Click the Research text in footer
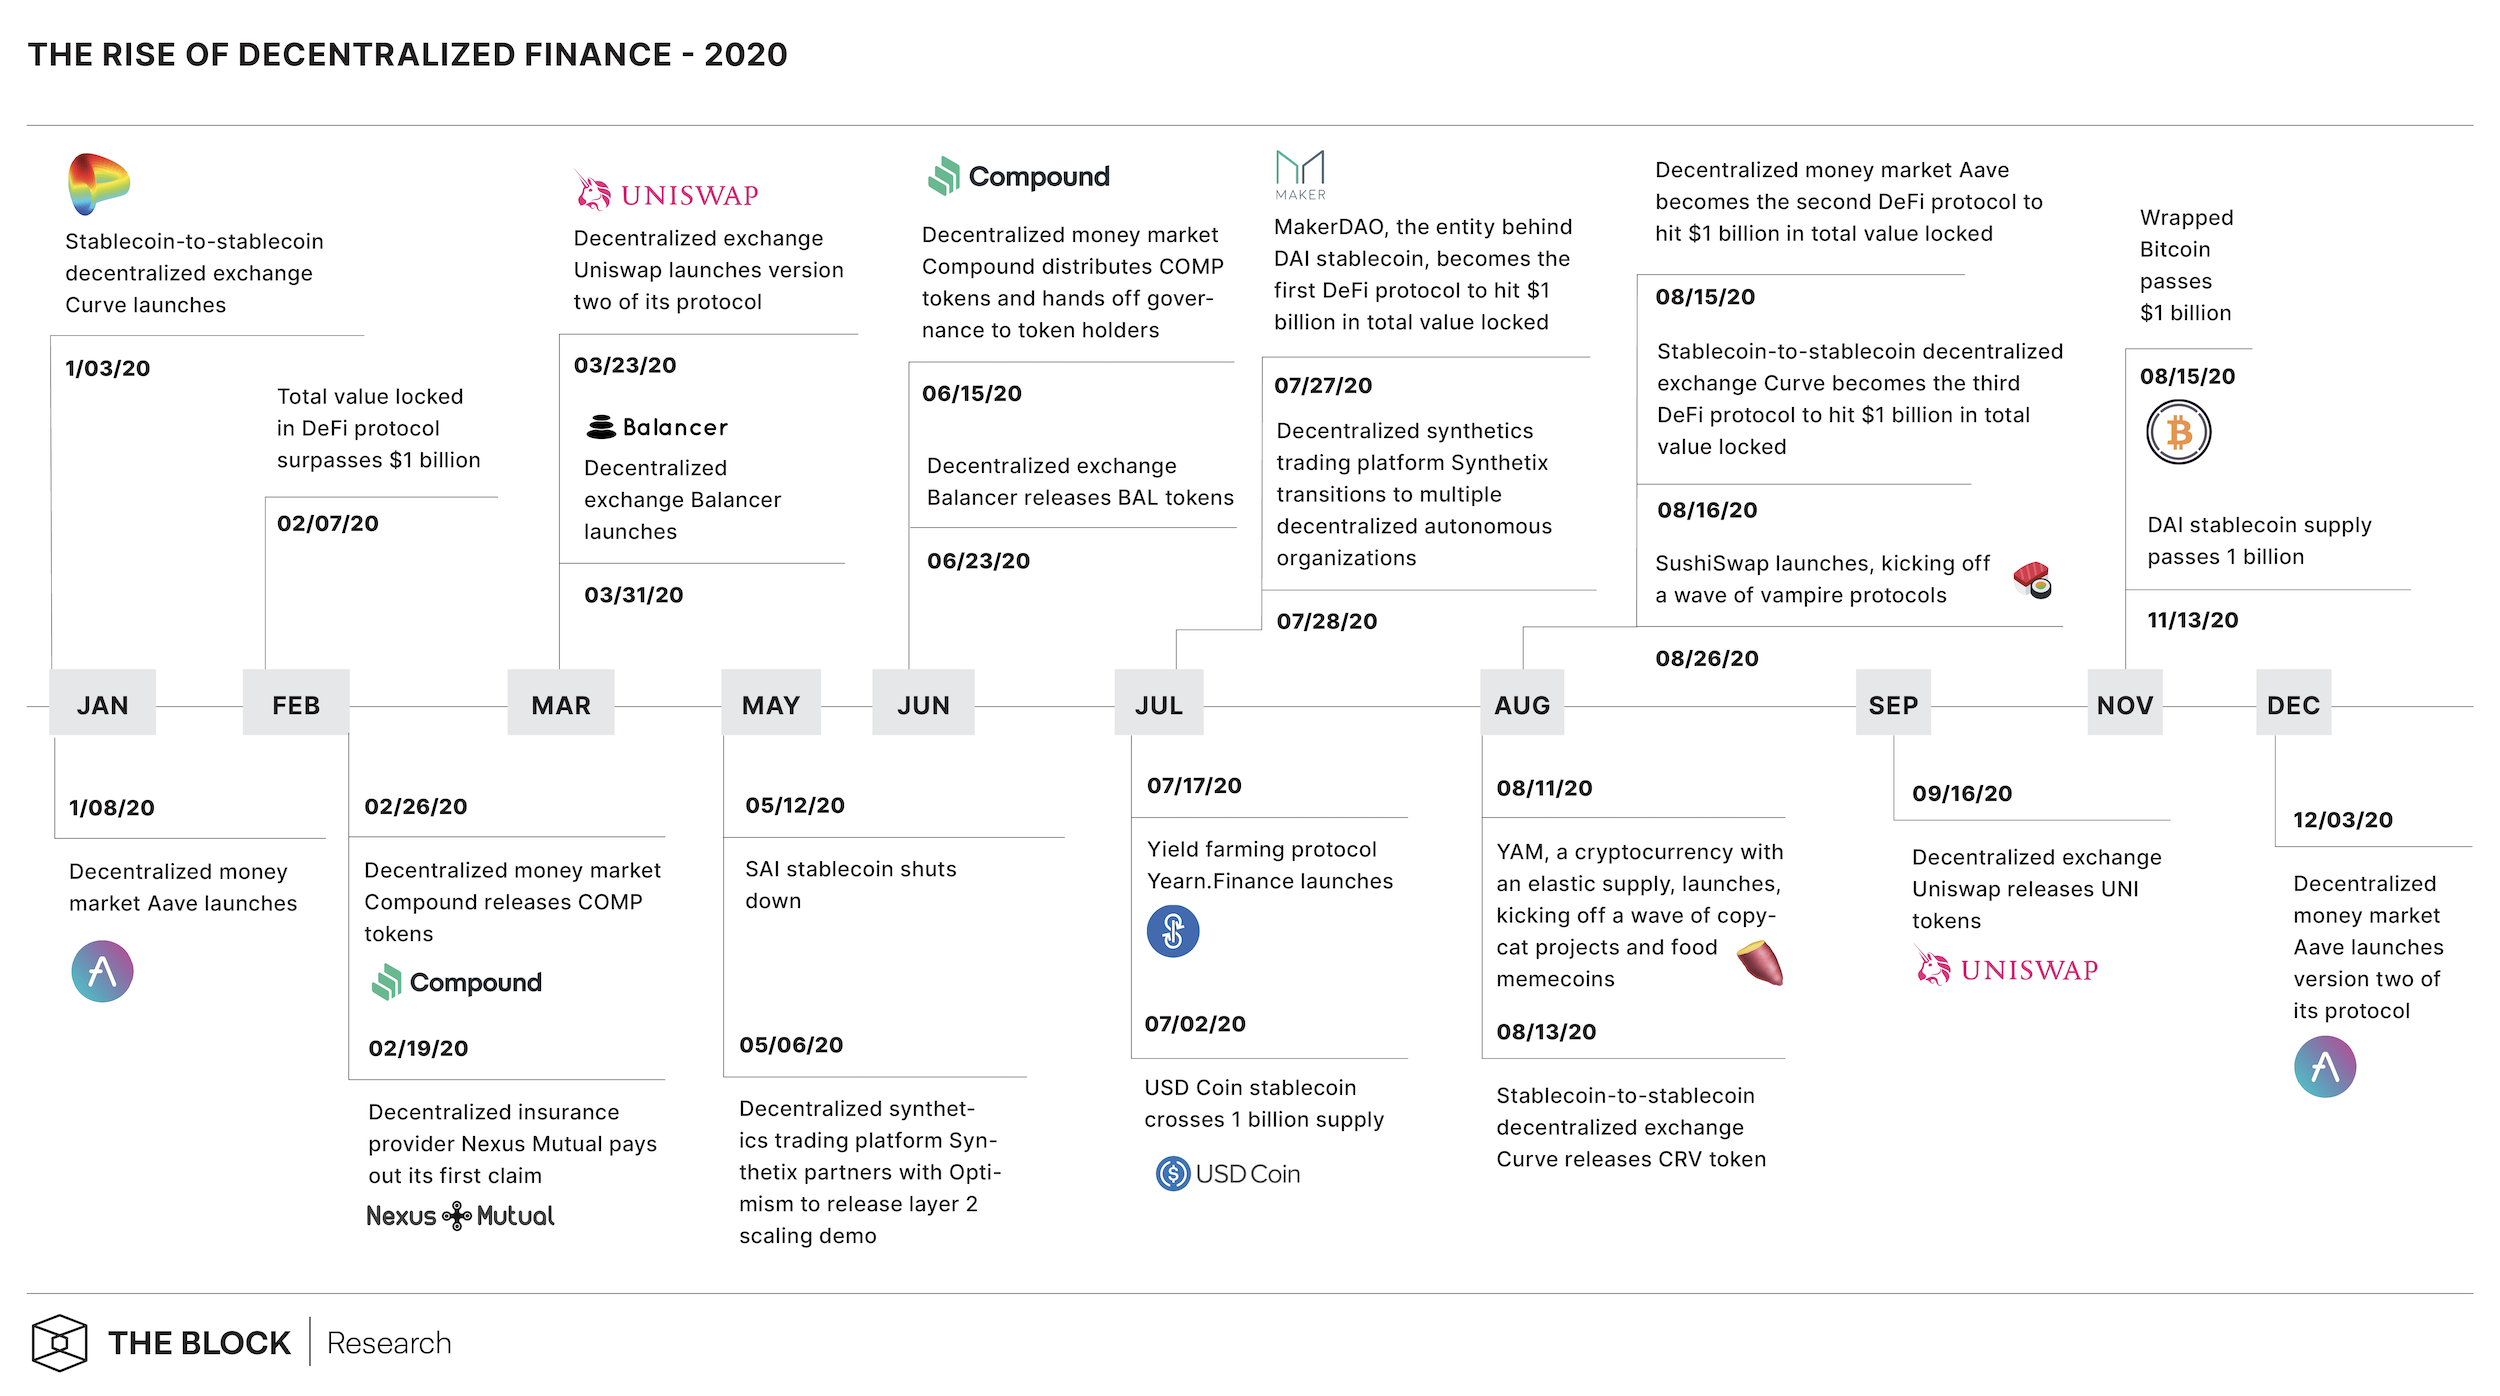Viewport: 2500px width, 1396px height. pyautogui.click(x=389, y=1343)
